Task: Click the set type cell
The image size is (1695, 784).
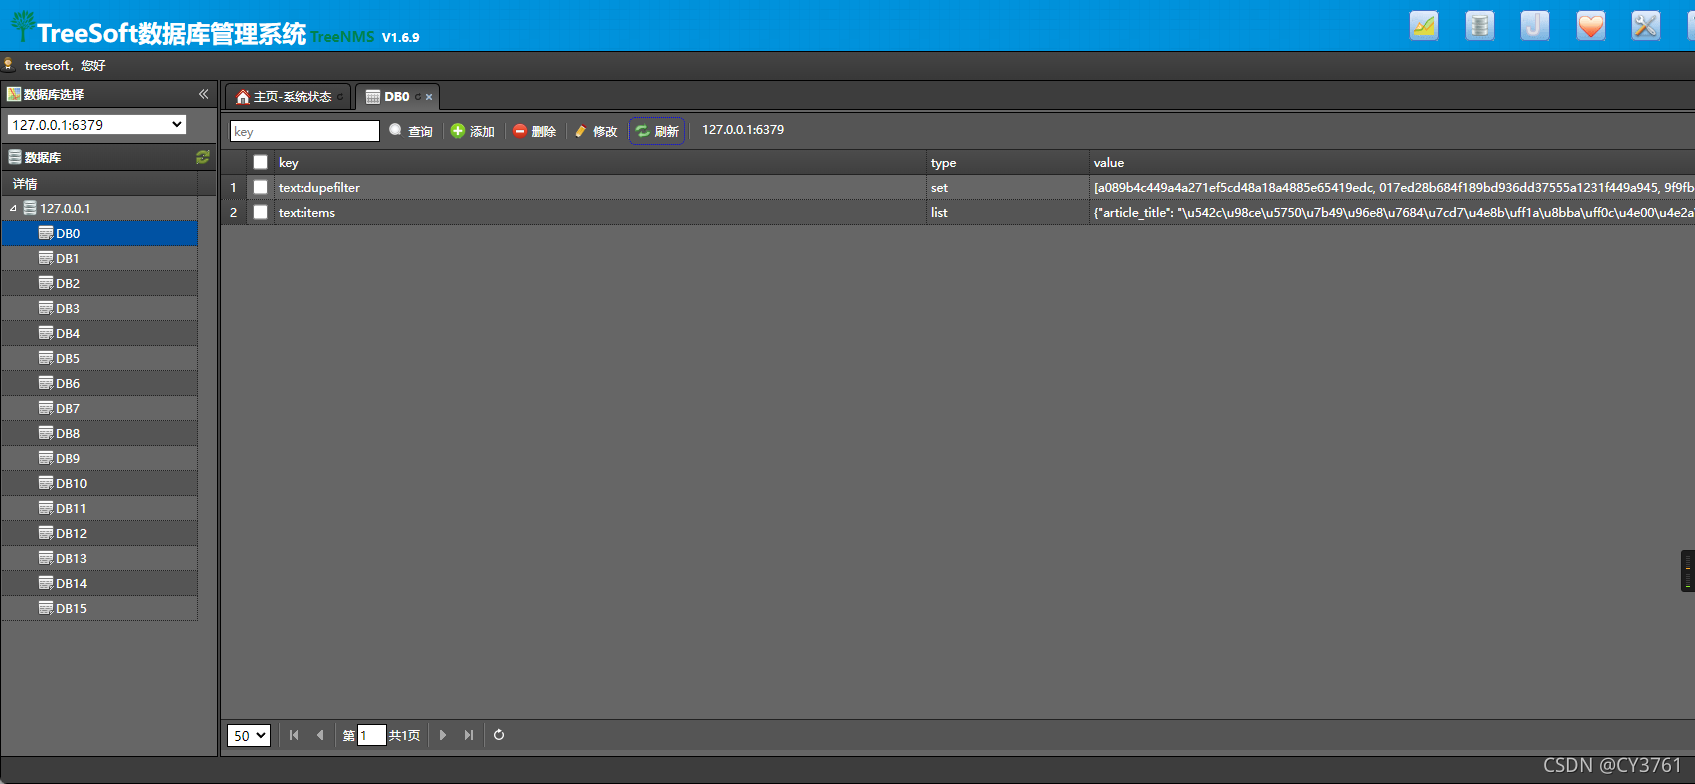Action: pyautogui.click(x=1008, y=187)
